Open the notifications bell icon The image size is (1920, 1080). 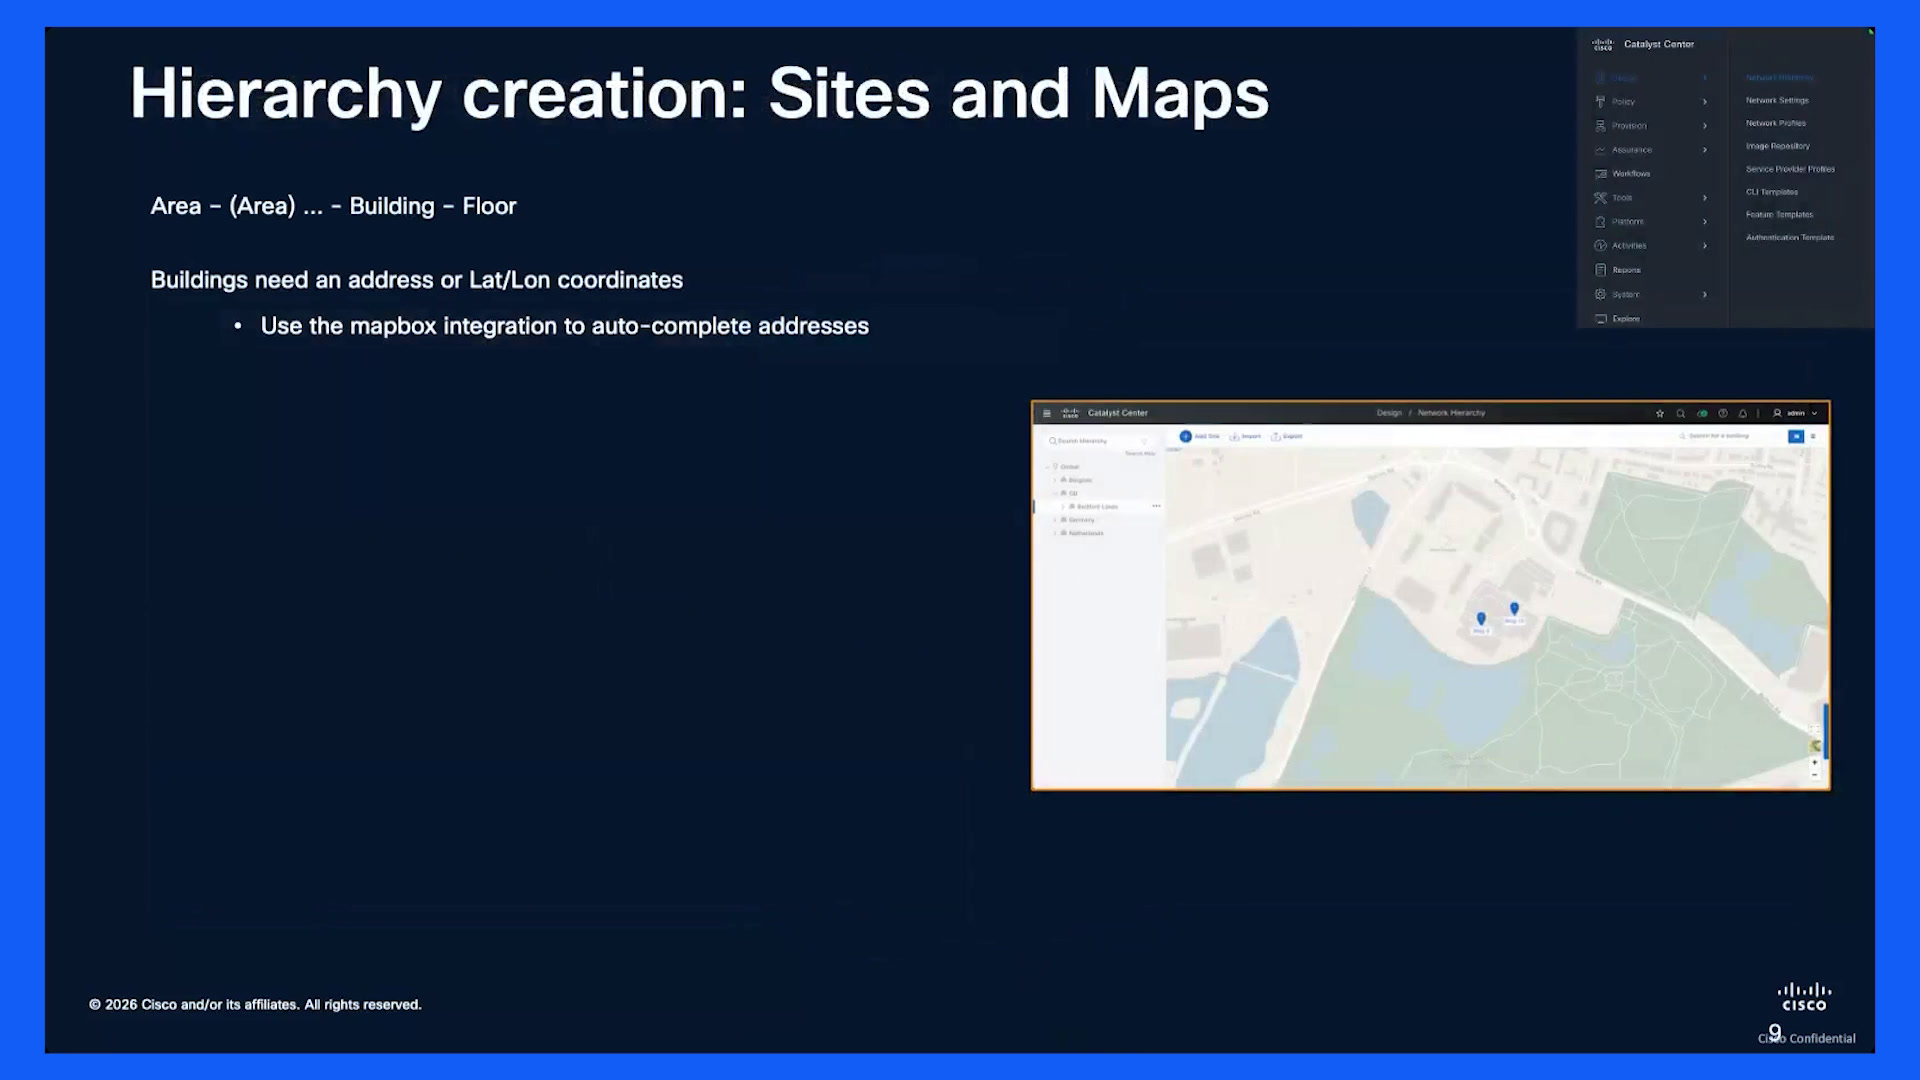pos(1743,413)
